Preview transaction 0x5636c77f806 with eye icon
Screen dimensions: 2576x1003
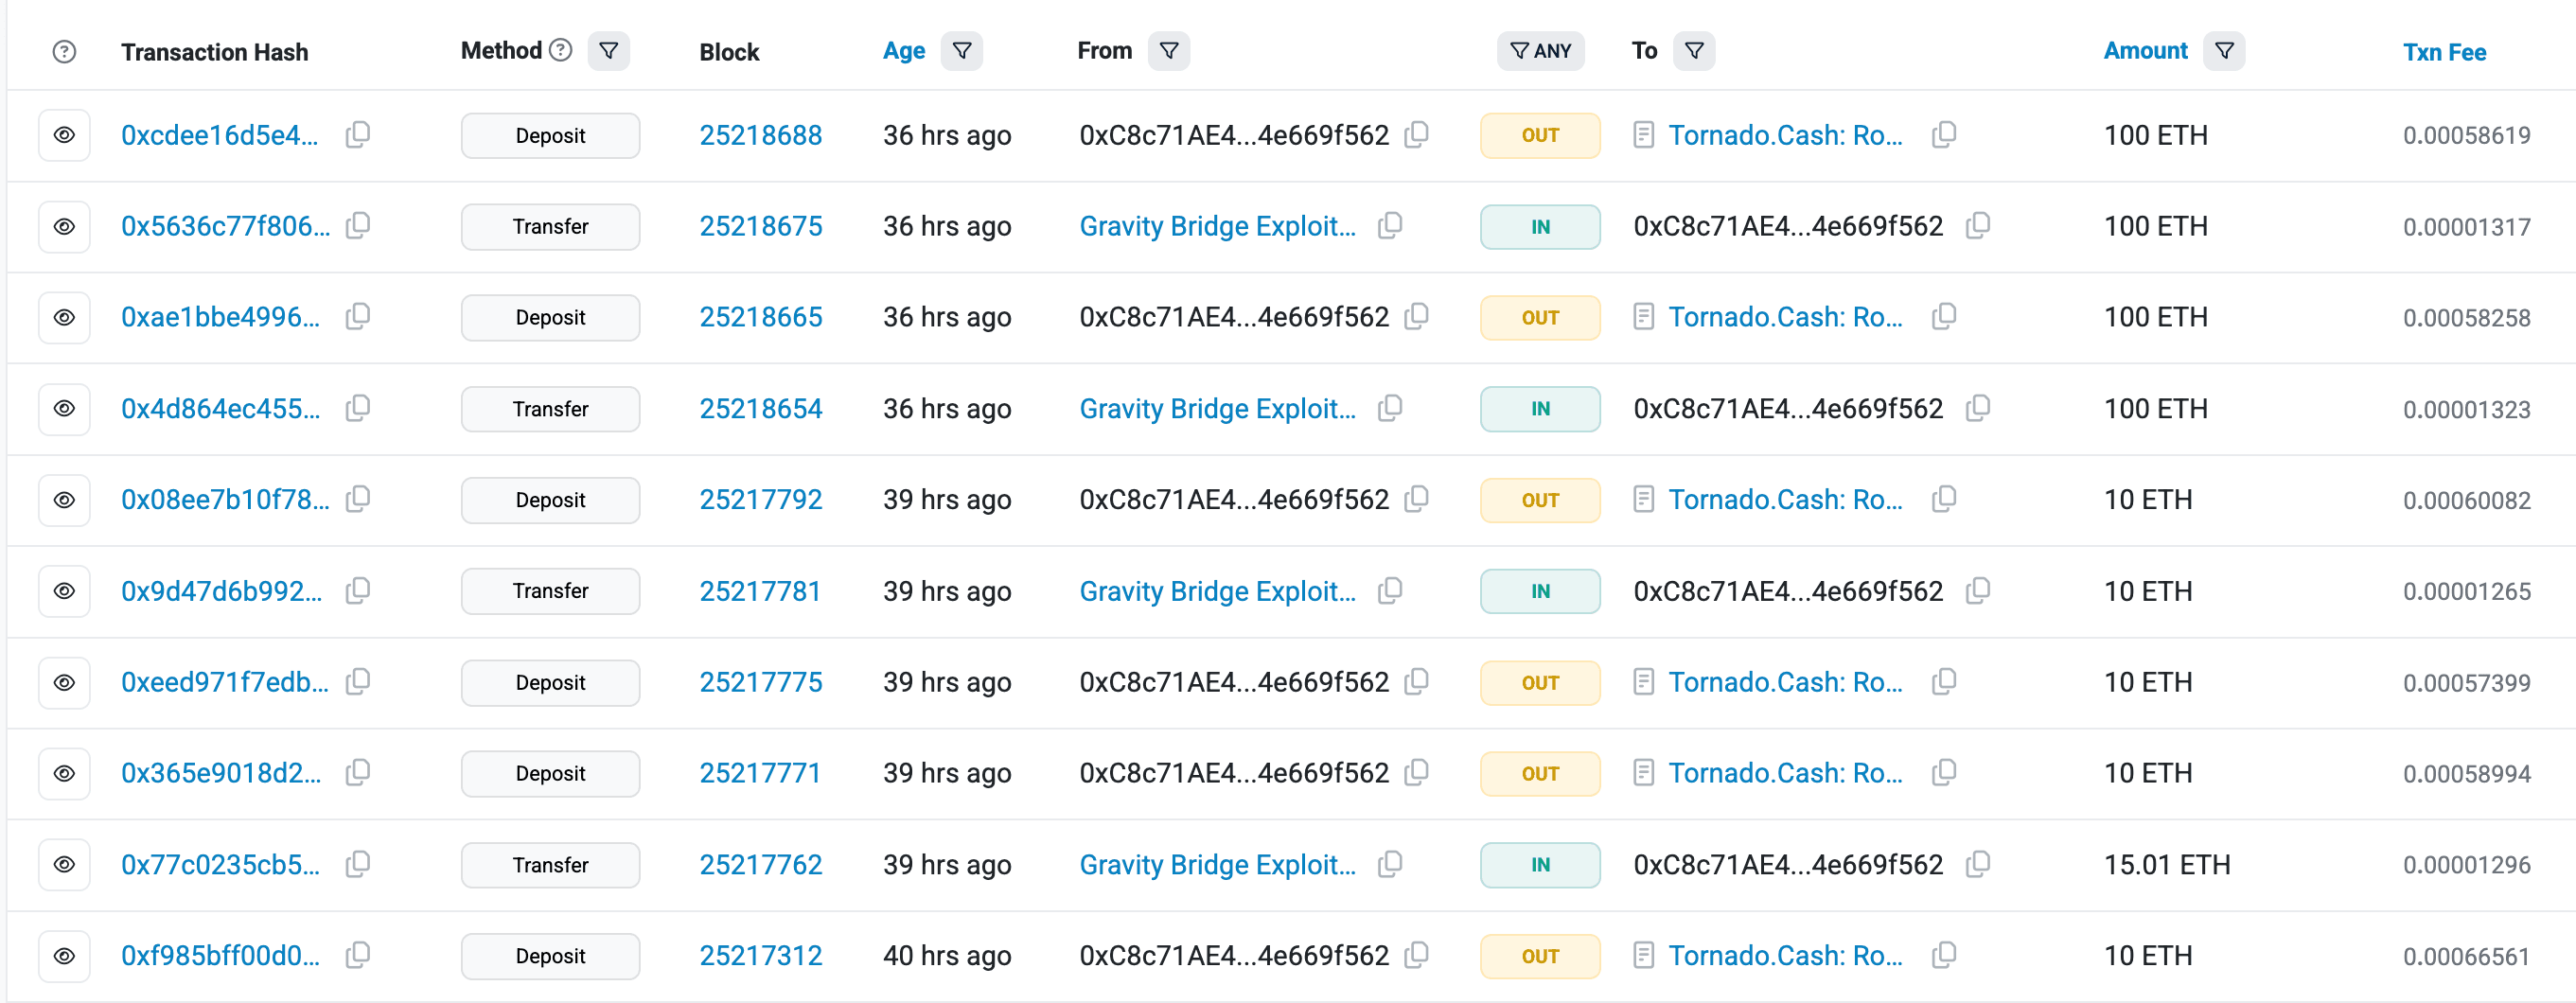(x=64, y=226)
